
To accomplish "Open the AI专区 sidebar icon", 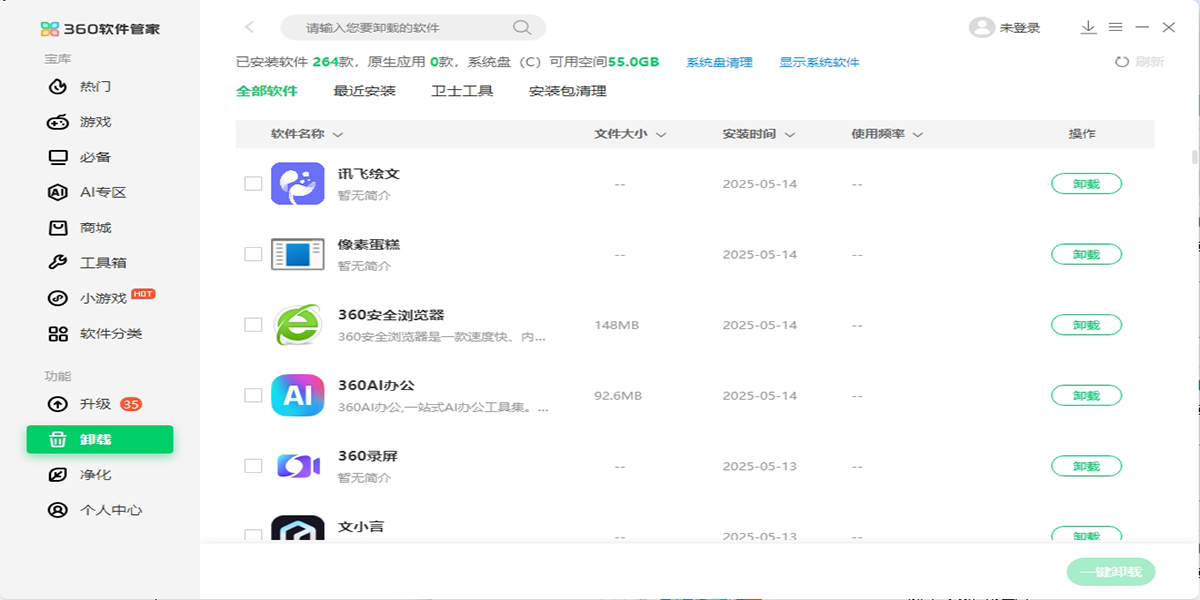I will point(58,192).
